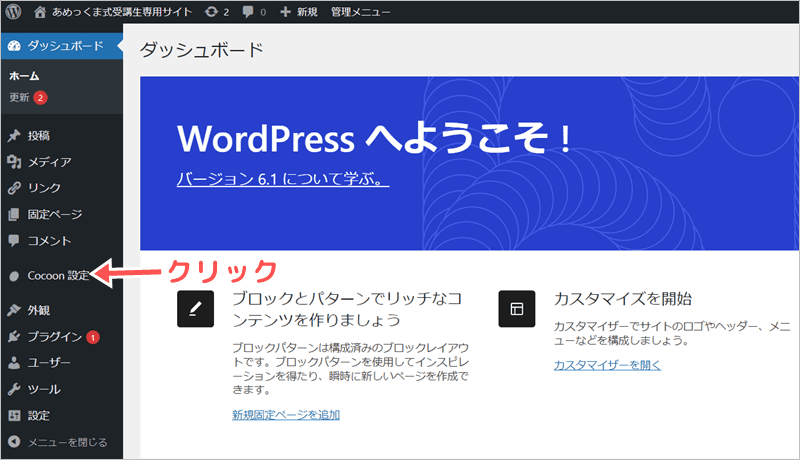Collapse sidebar with メニューを閉じる
This screenshot has height=460, width=800.
click(x=66, y=441)
